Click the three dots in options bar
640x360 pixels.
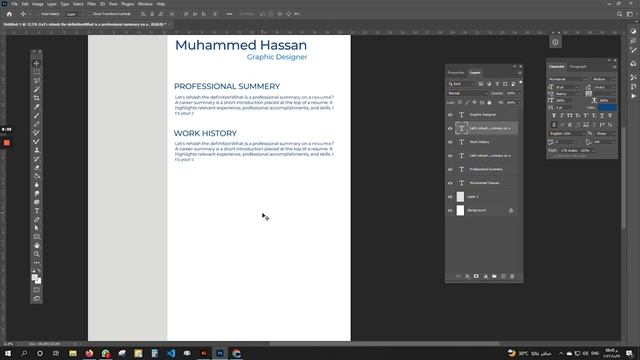(229, 14)
